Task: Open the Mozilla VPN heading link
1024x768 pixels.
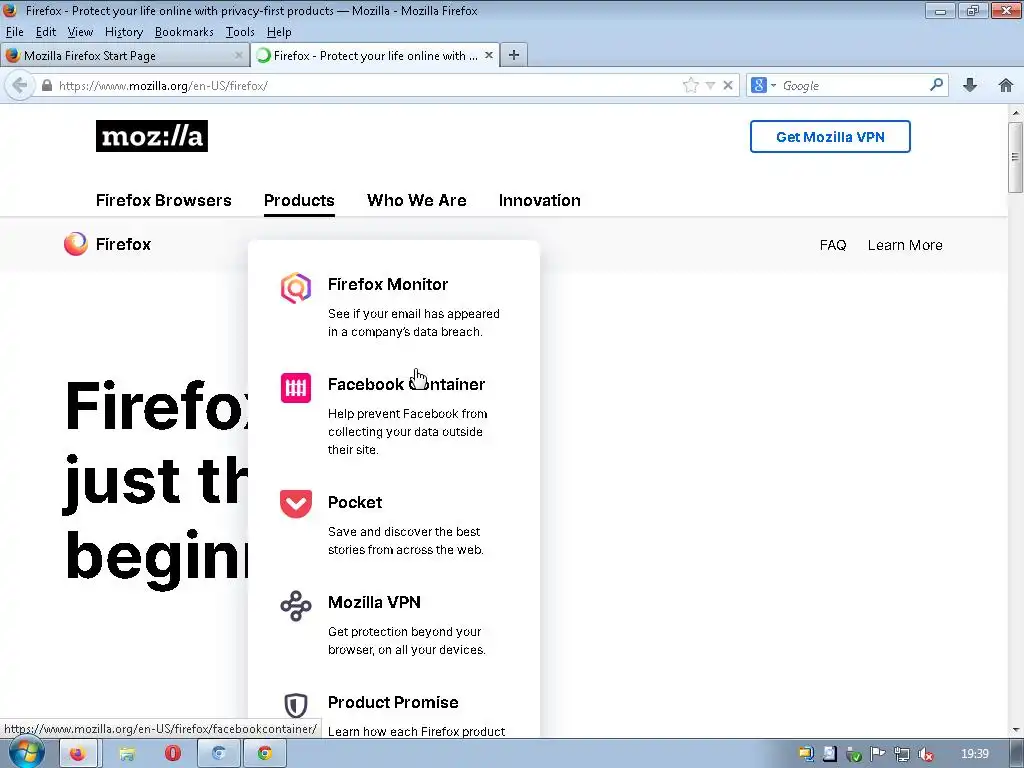Action: (374, 602)
